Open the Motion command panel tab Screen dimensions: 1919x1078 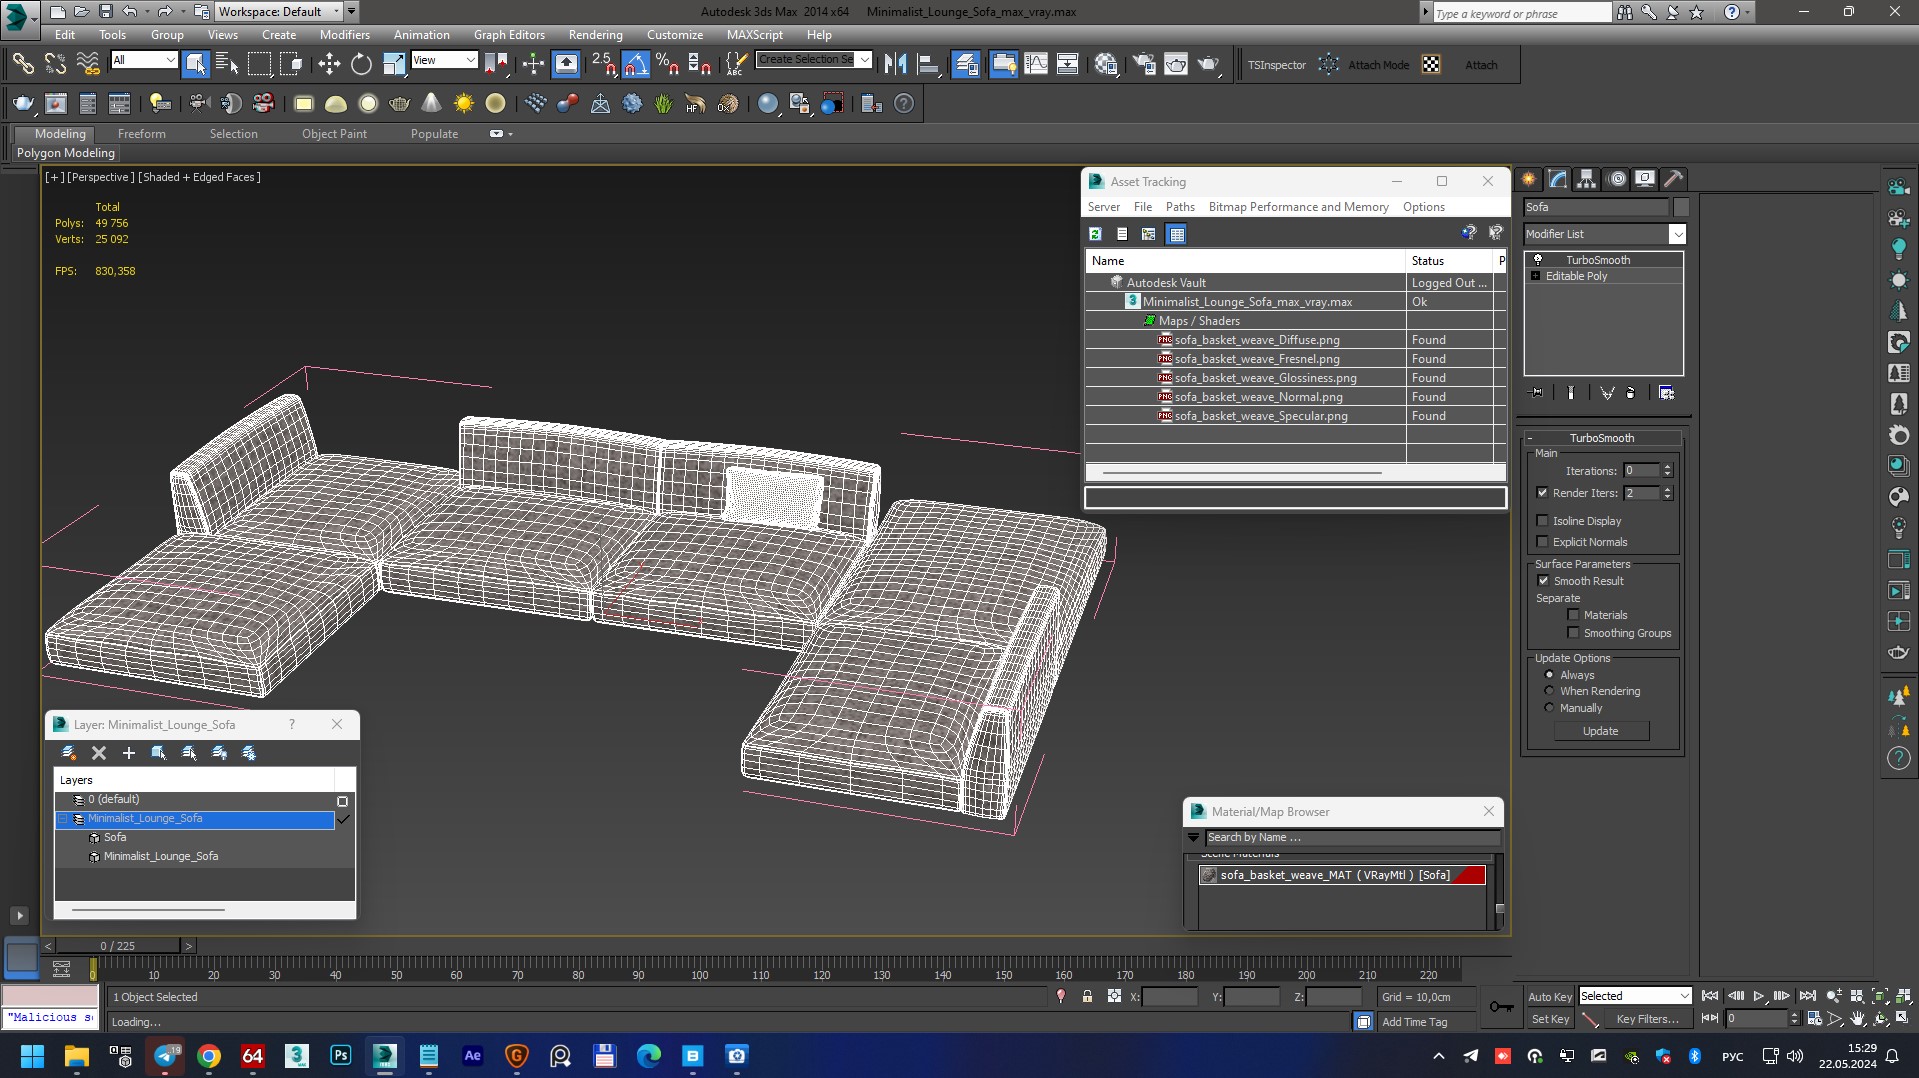[1616, 179]
